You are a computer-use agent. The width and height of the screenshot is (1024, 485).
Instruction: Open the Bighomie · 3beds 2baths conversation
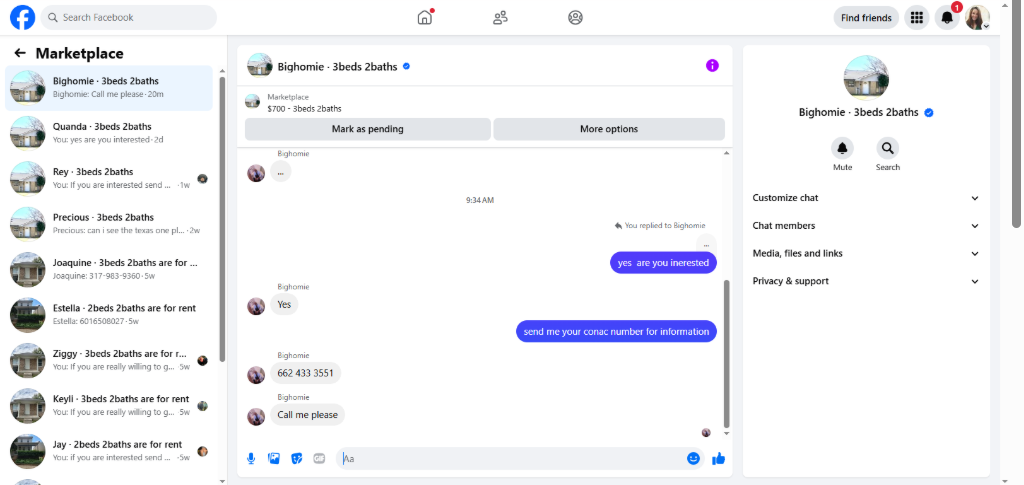pos(109,87)
